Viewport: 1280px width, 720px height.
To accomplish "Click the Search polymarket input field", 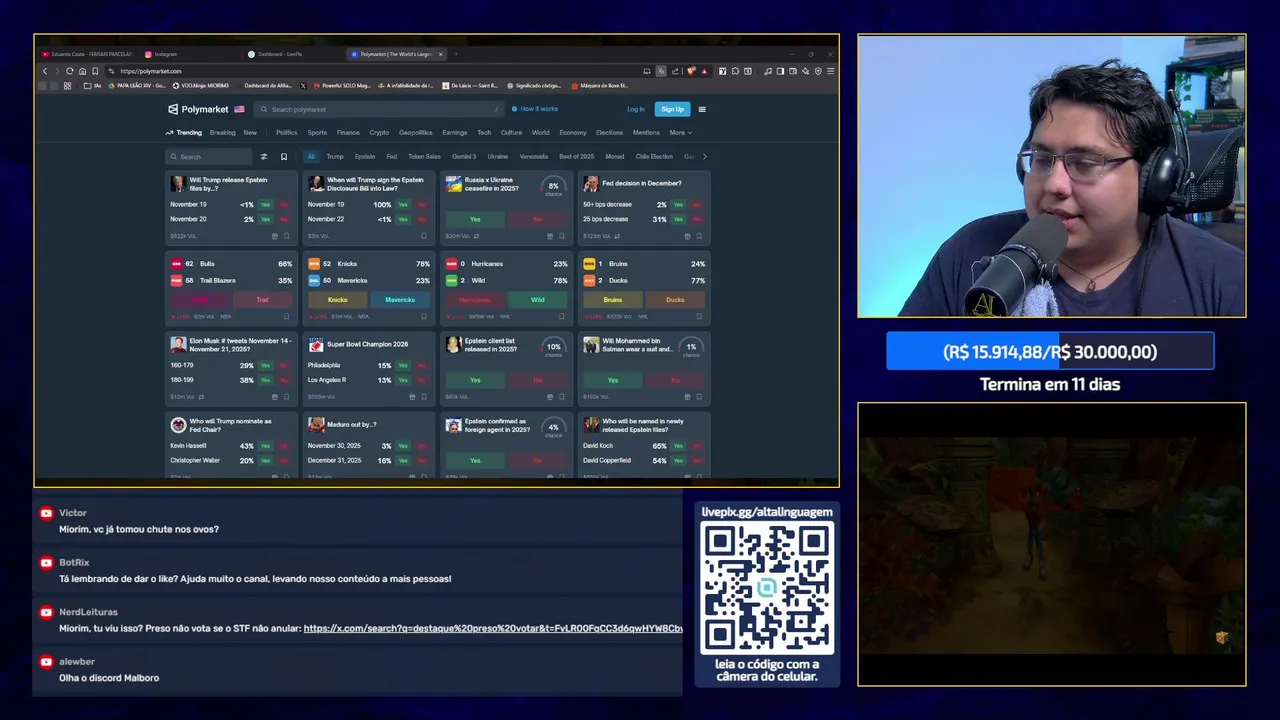I will 378,109.
